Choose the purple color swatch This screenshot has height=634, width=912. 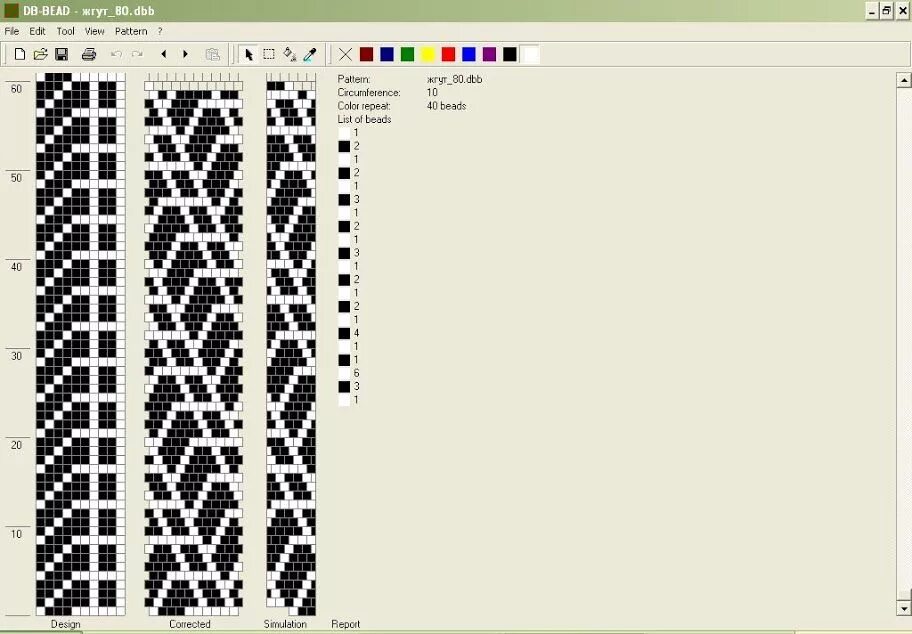click(489, 55)
